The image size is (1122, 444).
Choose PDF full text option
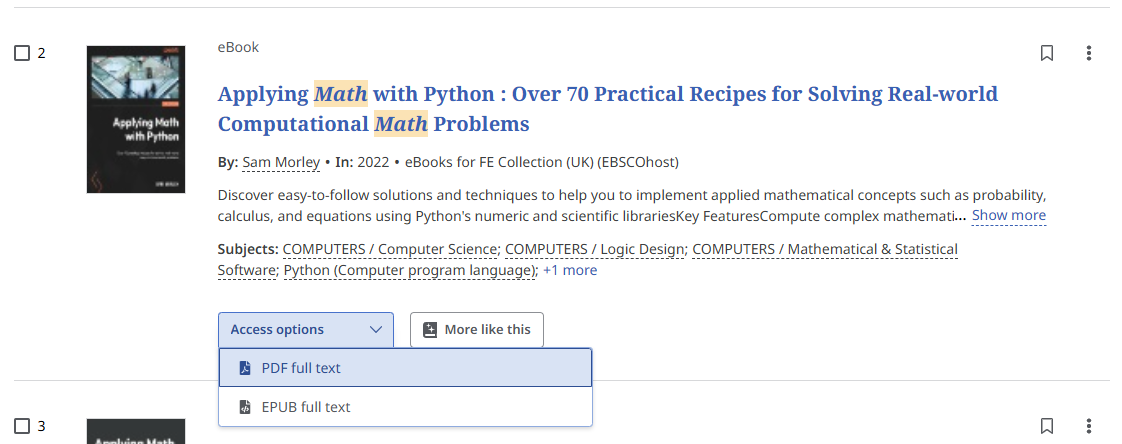[x=301, y=368]
